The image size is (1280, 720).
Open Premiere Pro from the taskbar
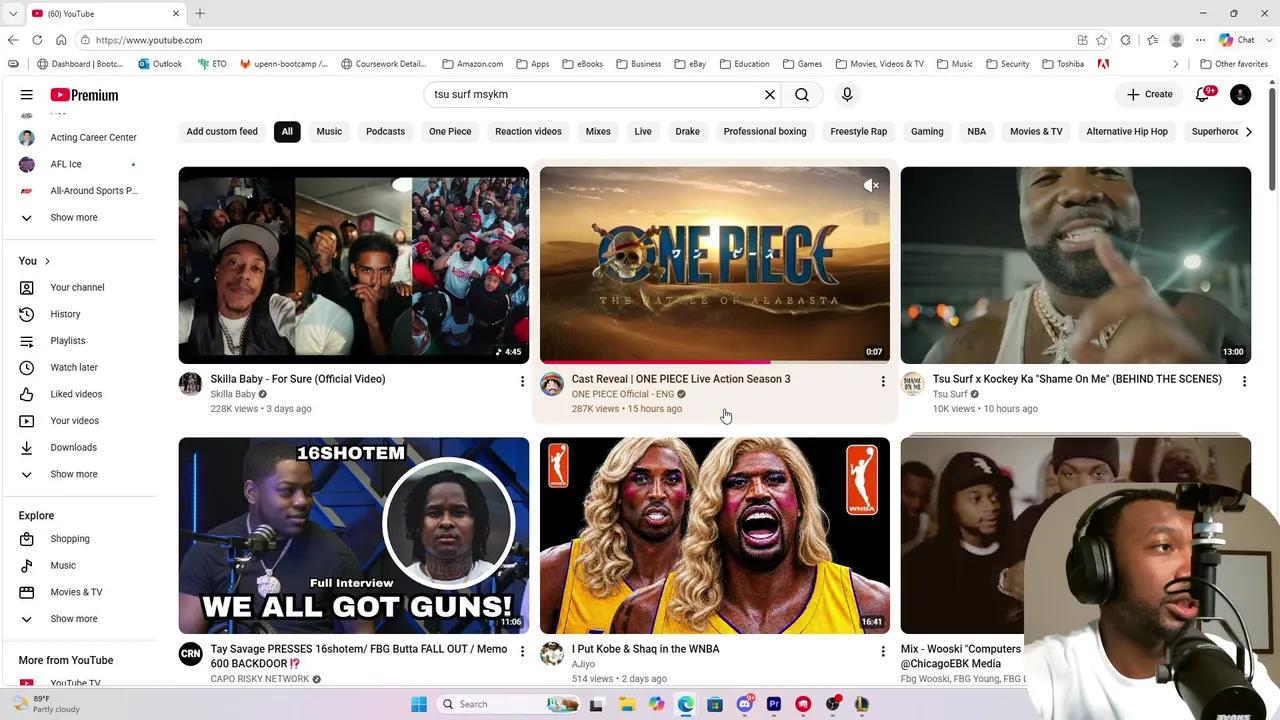(x=773, y=704)
